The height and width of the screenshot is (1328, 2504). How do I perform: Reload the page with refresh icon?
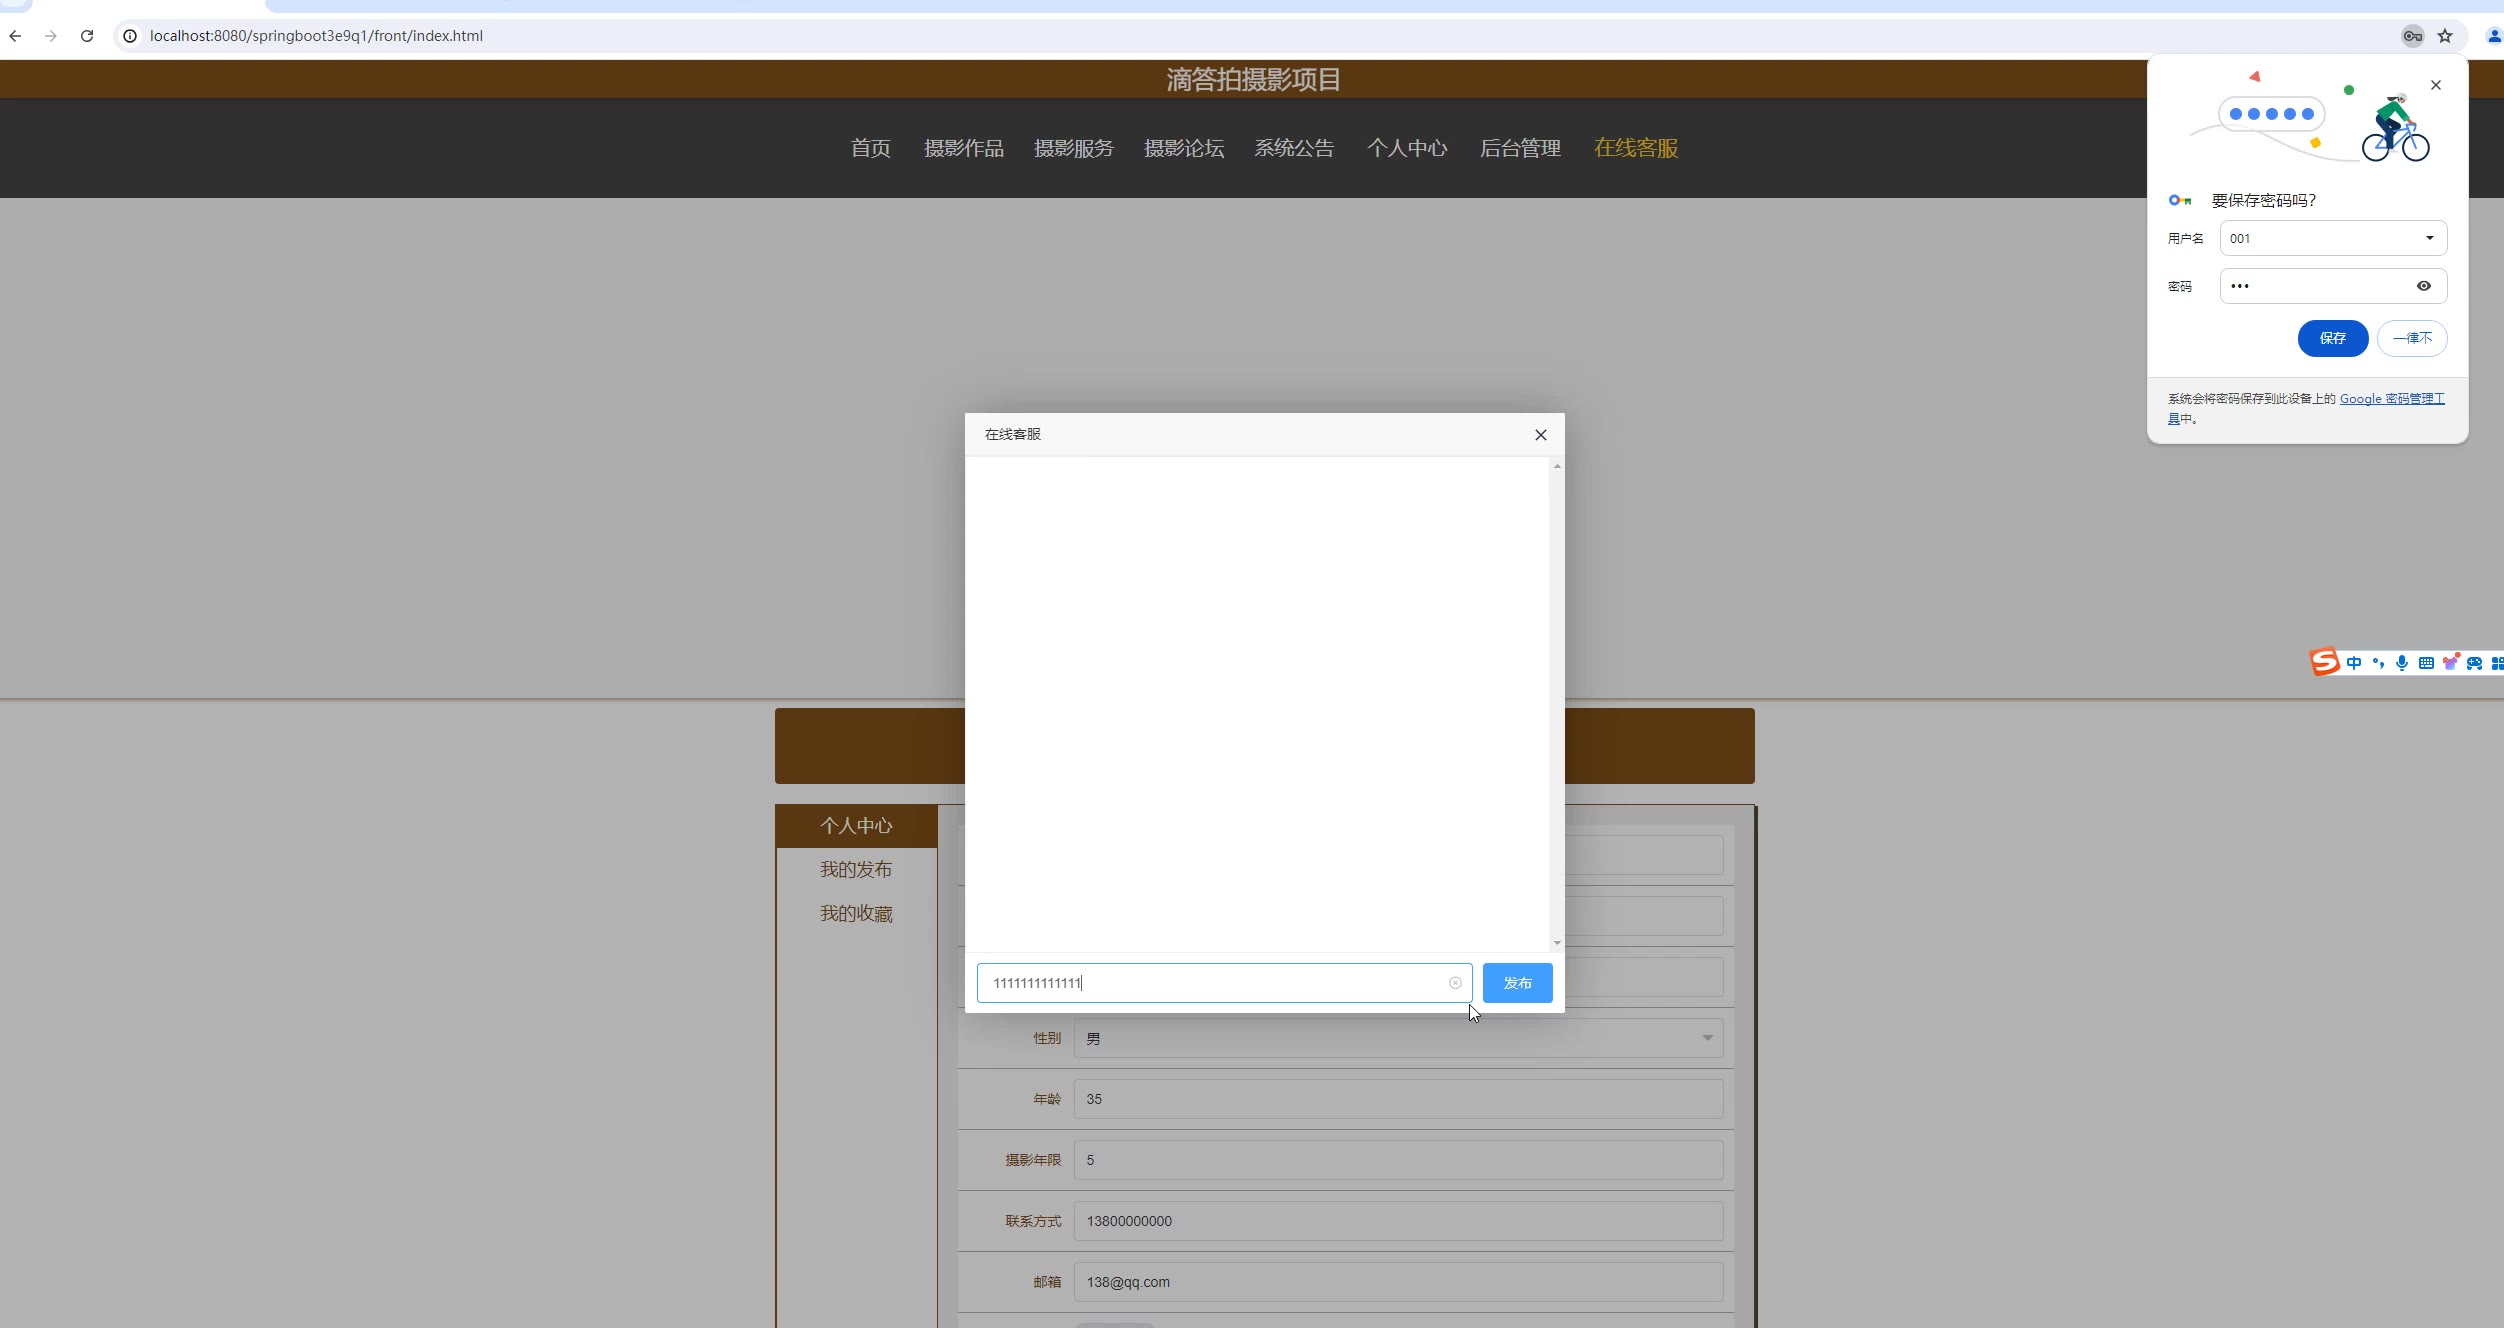pos(87,36)
